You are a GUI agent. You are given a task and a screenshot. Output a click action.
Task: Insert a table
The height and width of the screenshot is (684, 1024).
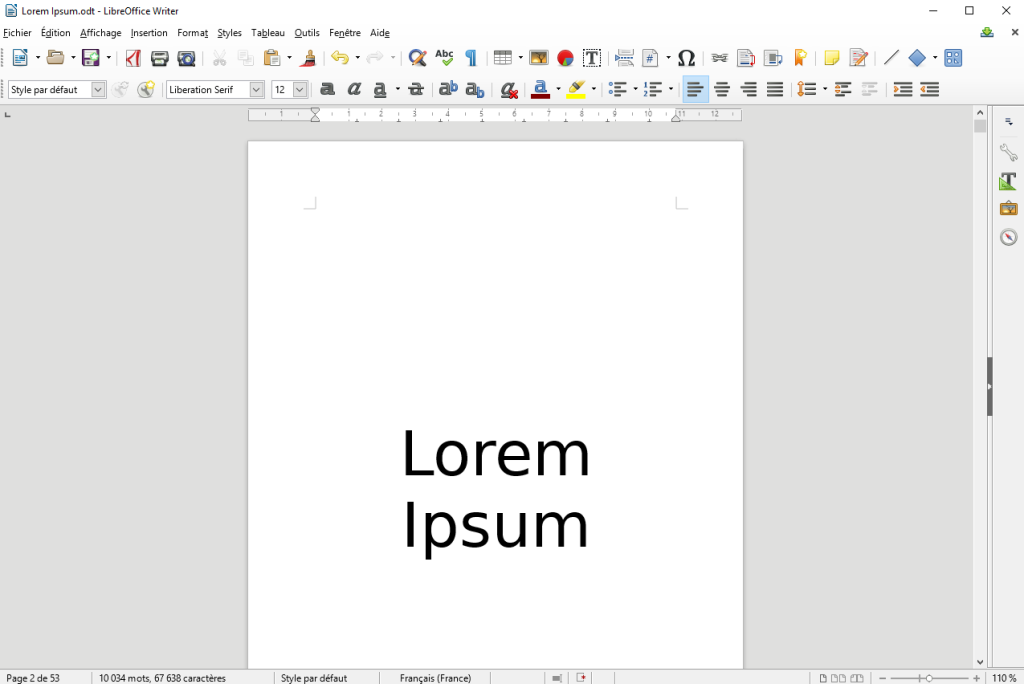[502, 58]
